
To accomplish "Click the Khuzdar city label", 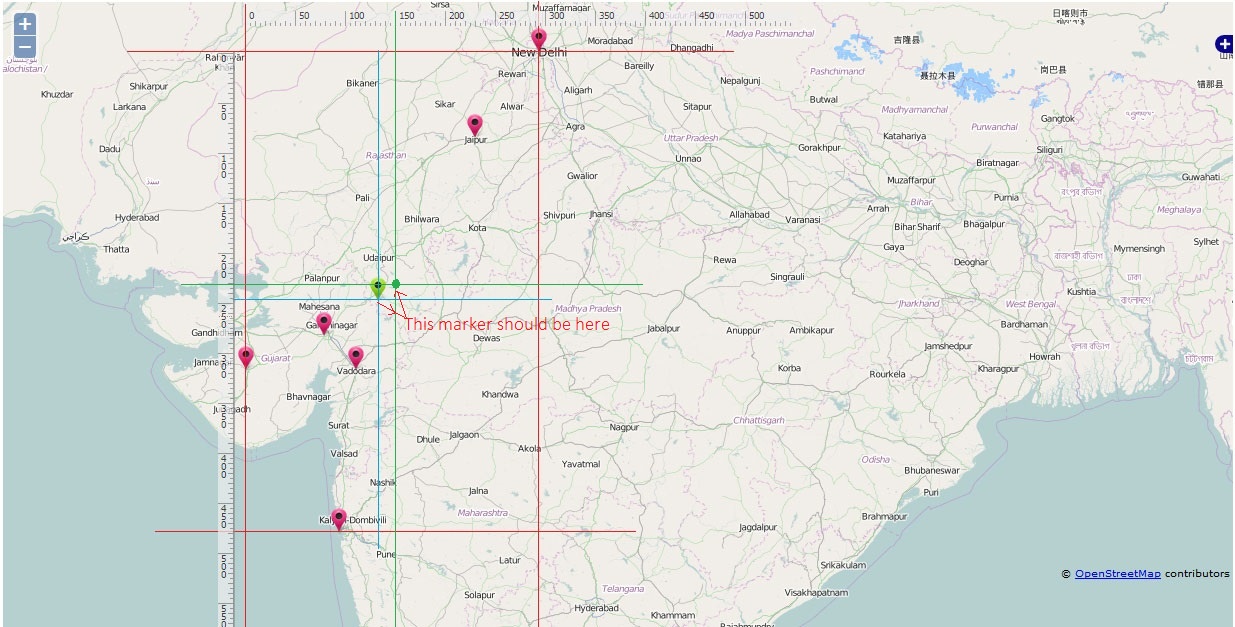I will click(x=57, y=94).
